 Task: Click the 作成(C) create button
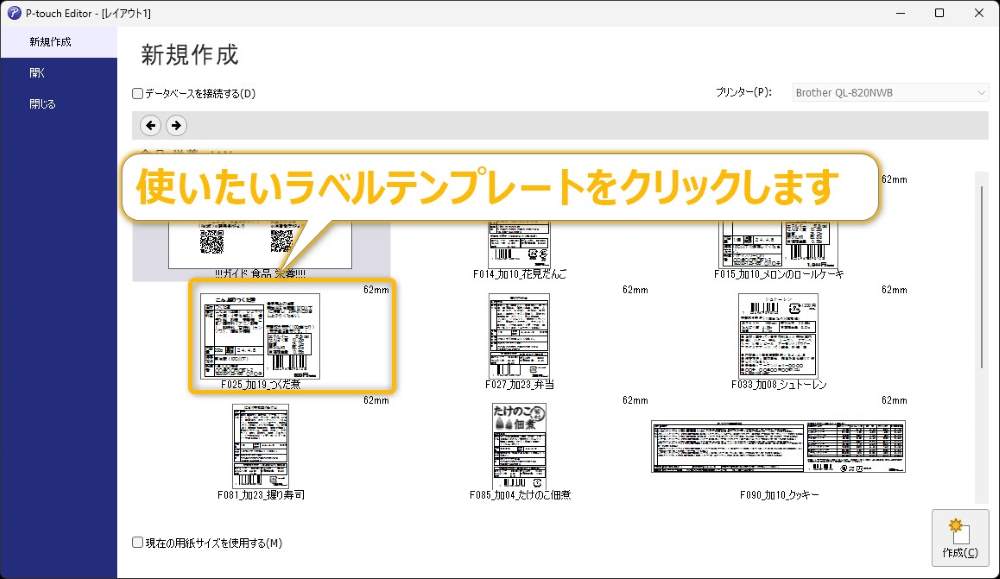point(960,538)
